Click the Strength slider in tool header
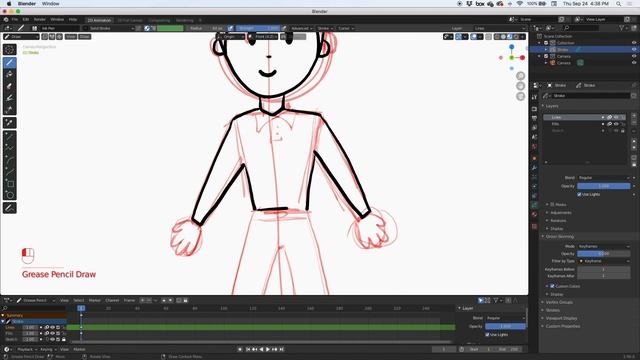The height and width of the screenshot is (360, 640). [x=258, y=28]
